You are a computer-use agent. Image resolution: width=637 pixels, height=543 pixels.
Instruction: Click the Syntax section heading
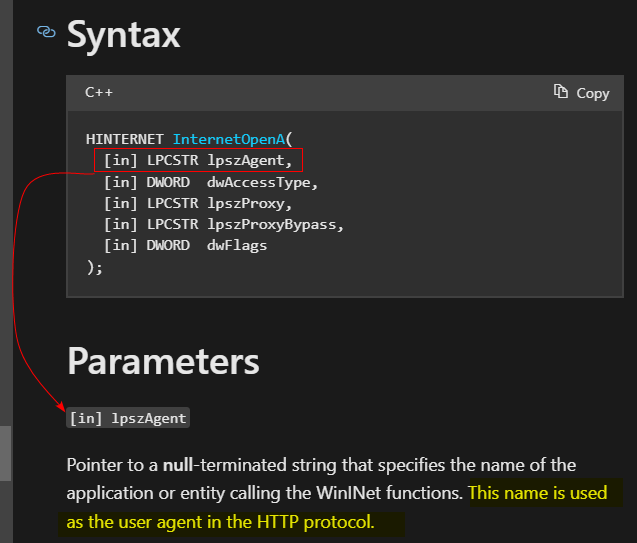(x=123, y=34)
